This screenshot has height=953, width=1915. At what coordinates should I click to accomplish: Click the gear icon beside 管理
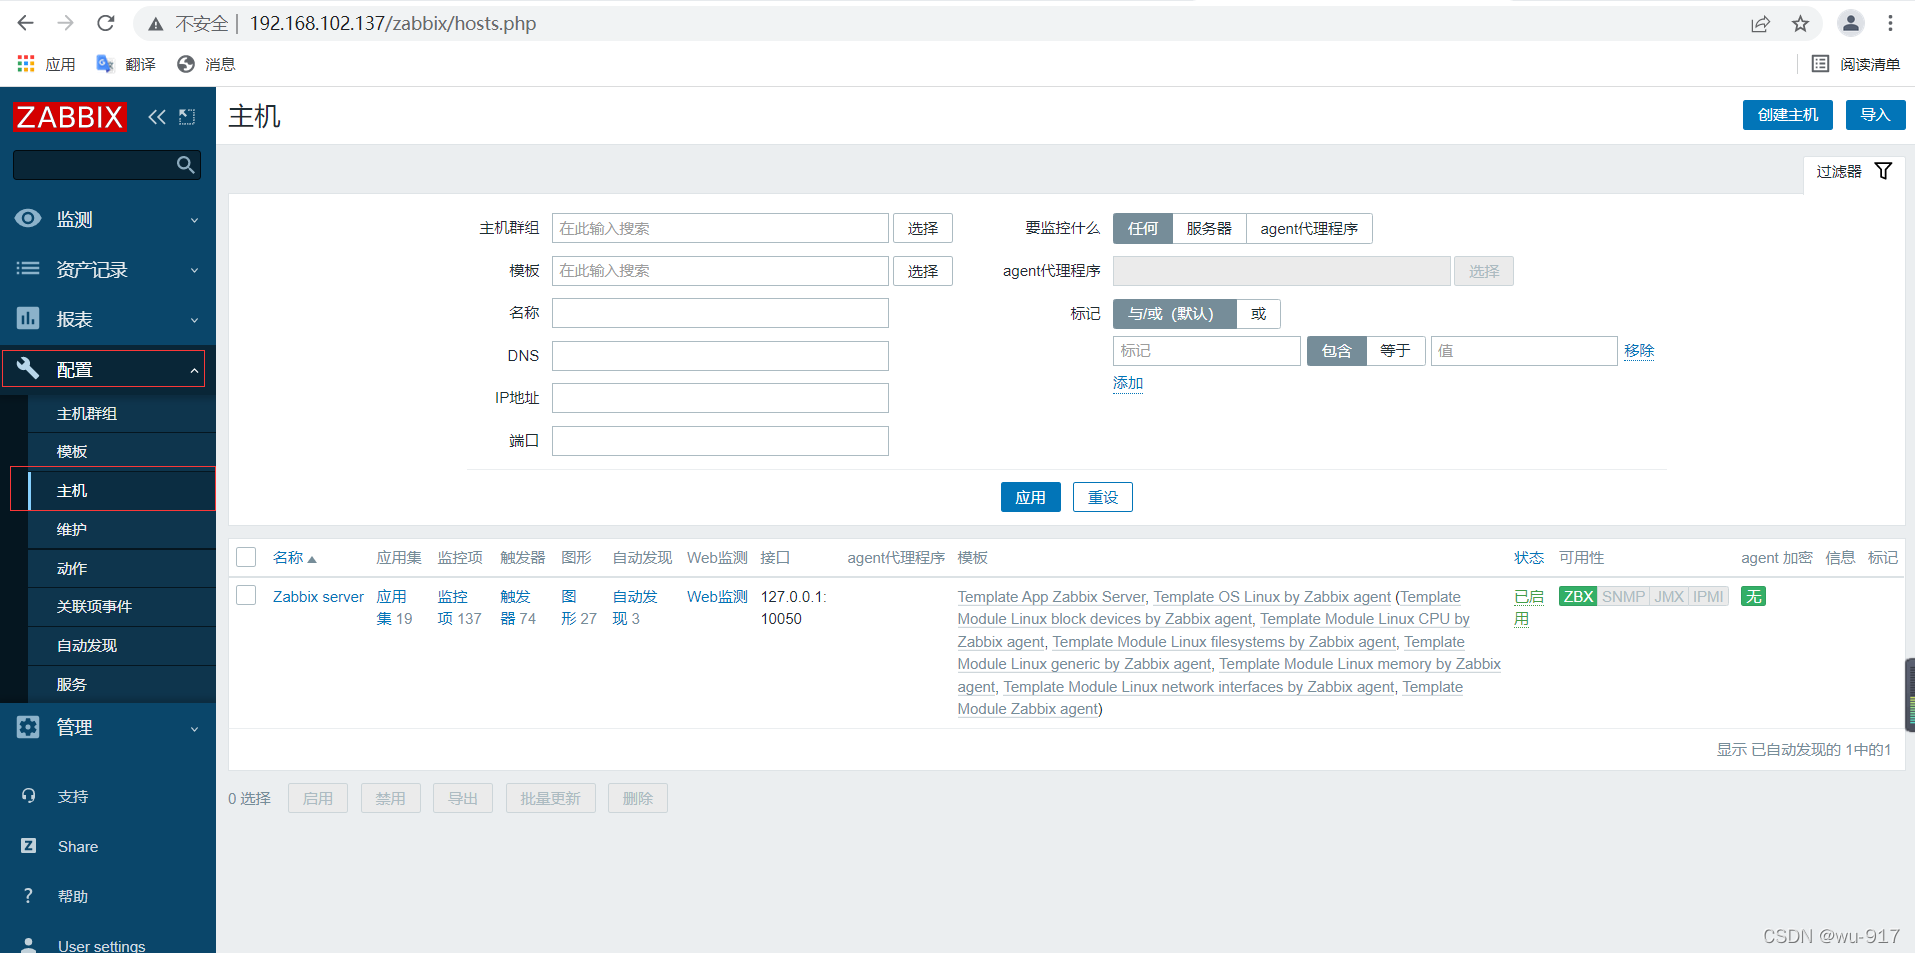(28, 727)
